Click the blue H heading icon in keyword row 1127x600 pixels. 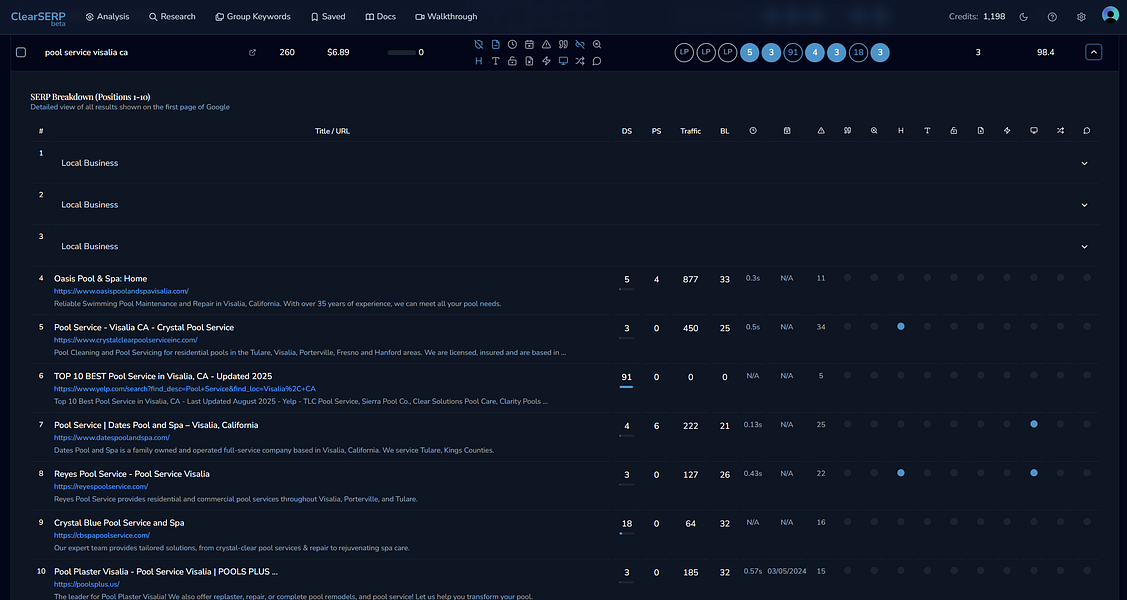[479, 61]
